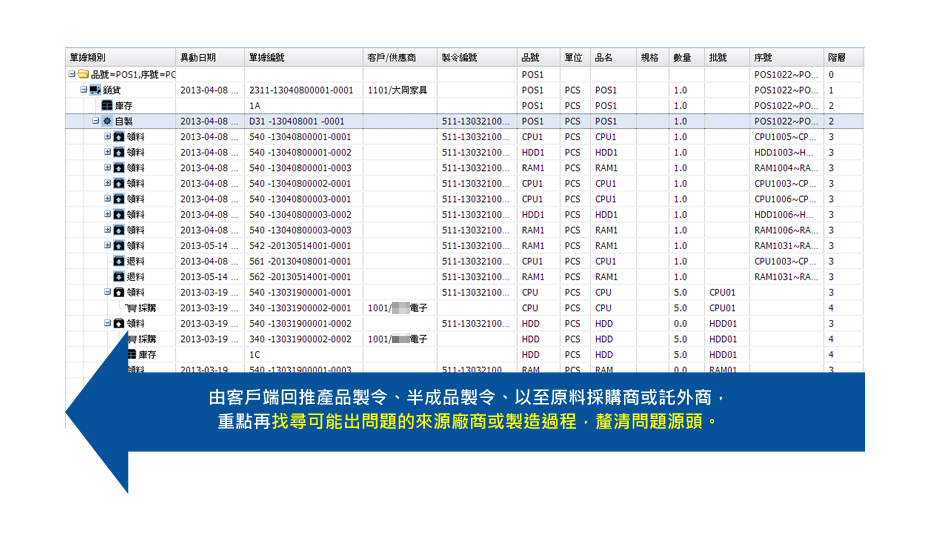Viewport: 930px width, 540px height.
Task: Expand the 領料 row 540-13040800001-0002
Action: [x=108, y=153]
